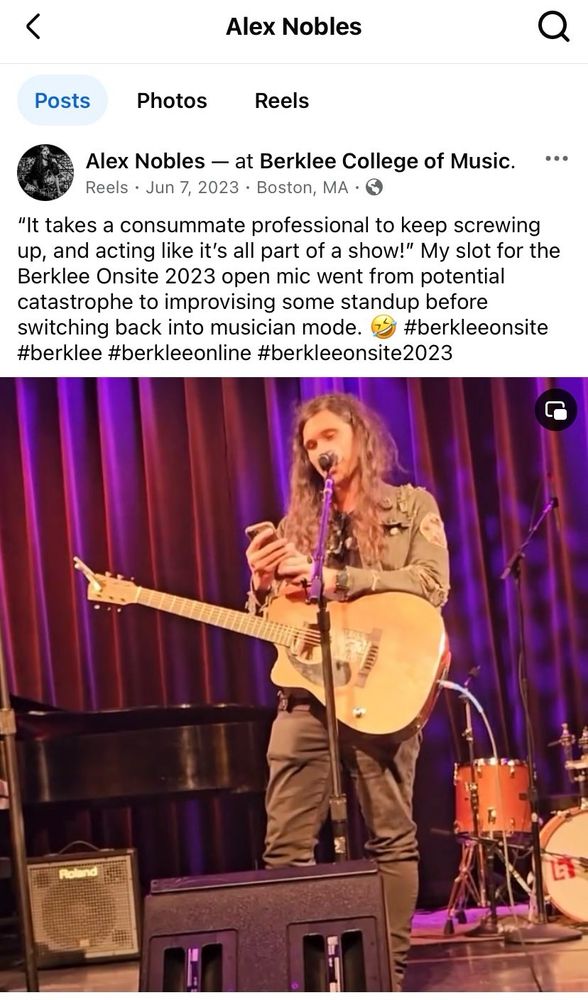Tap the #berklee hashtag

(x=60, y=353)
